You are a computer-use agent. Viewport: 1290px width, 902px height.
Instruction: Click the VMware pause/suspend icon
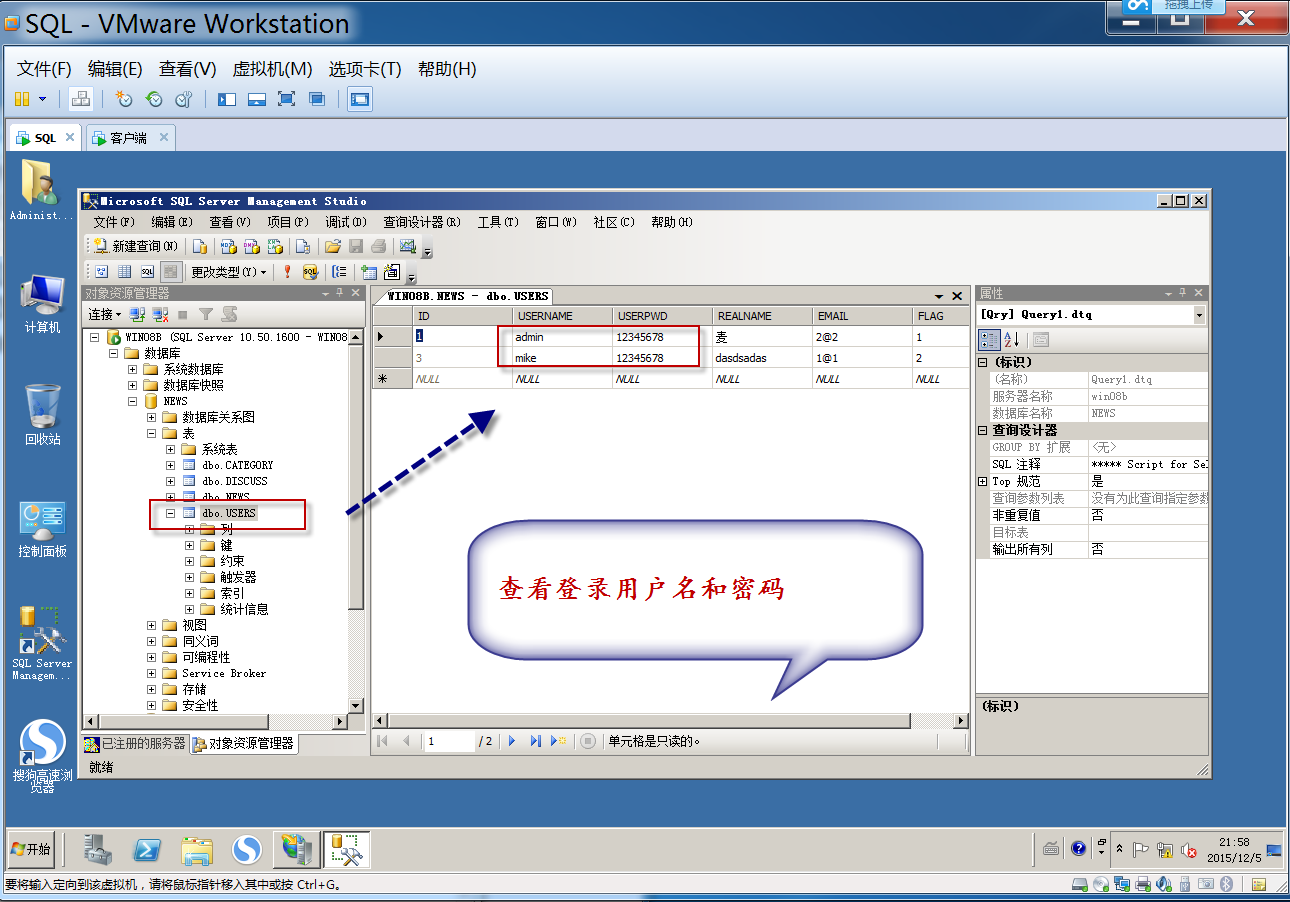[x=22, y=99]
